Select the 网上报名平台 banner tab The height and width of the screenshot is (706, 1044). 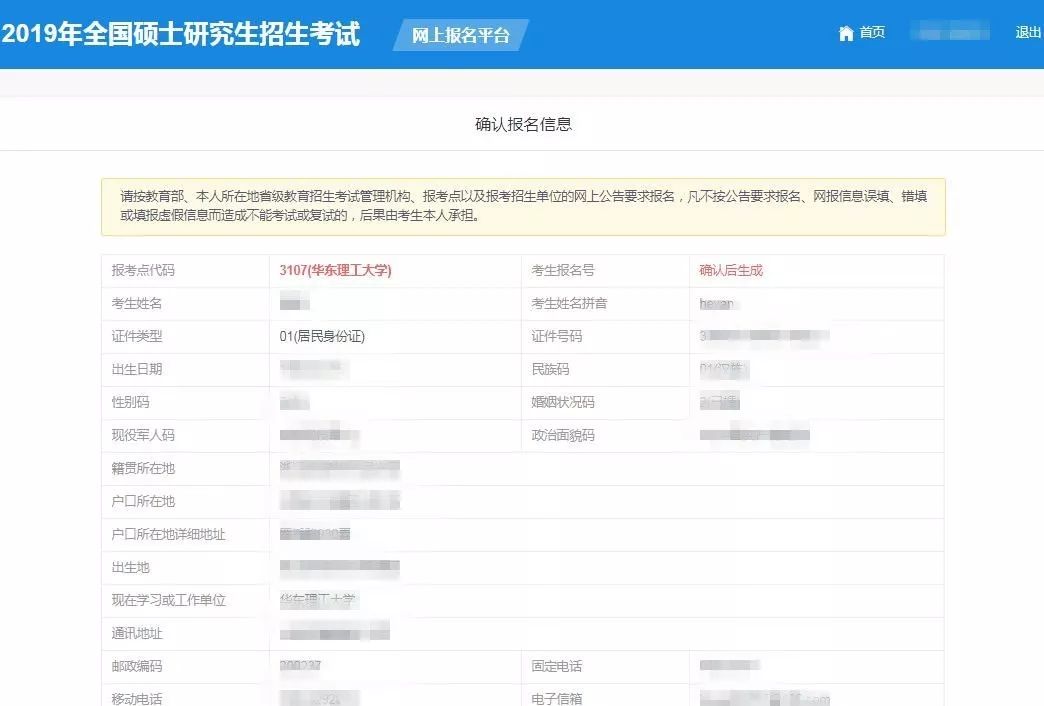[461, 36]
